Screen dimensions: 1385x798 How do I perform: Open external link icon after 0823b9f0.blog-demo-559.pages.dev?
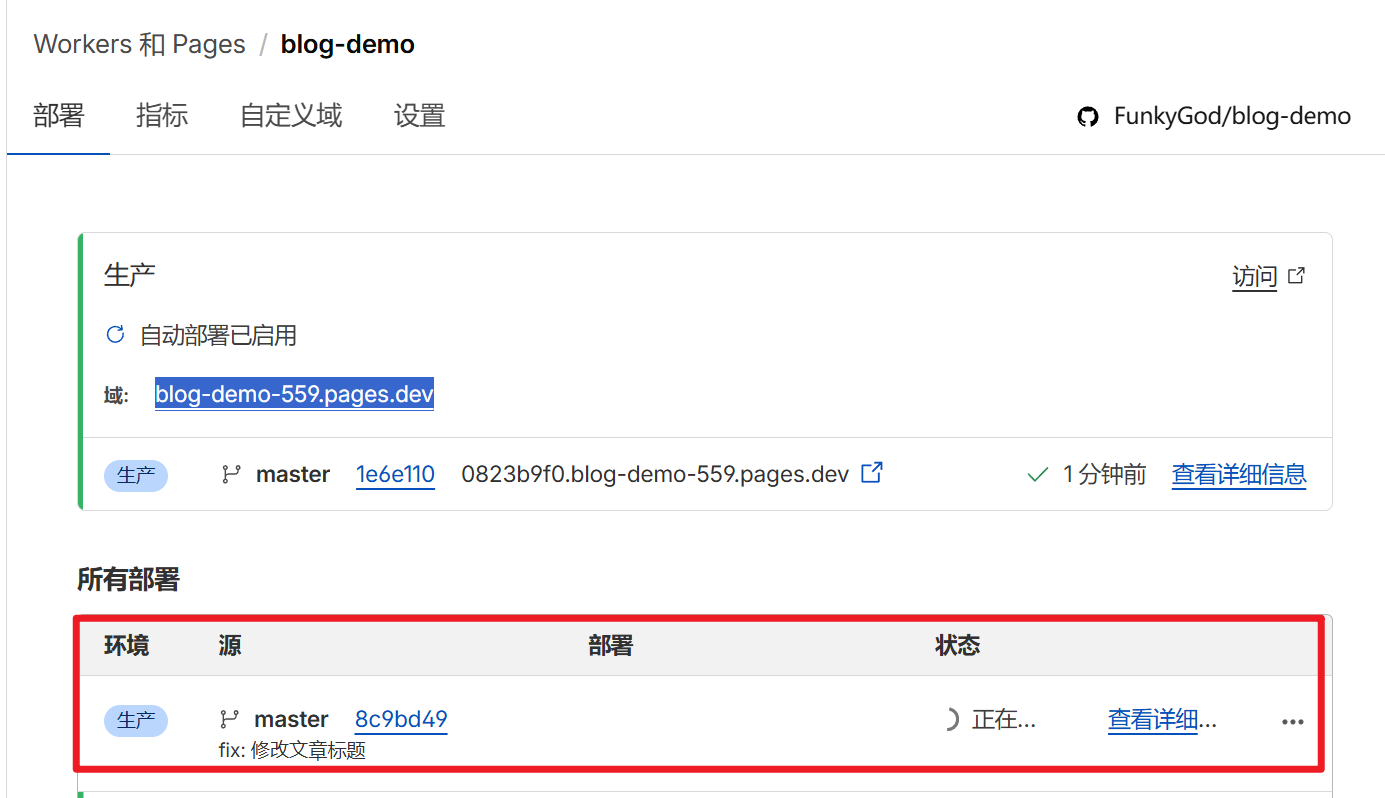pyautogui.click(x=872, y=473)
